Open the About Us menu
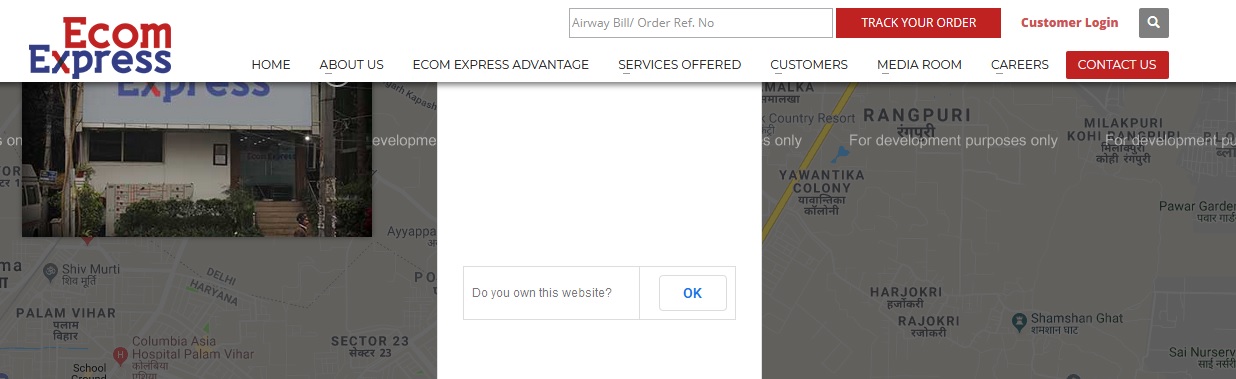 351,65
